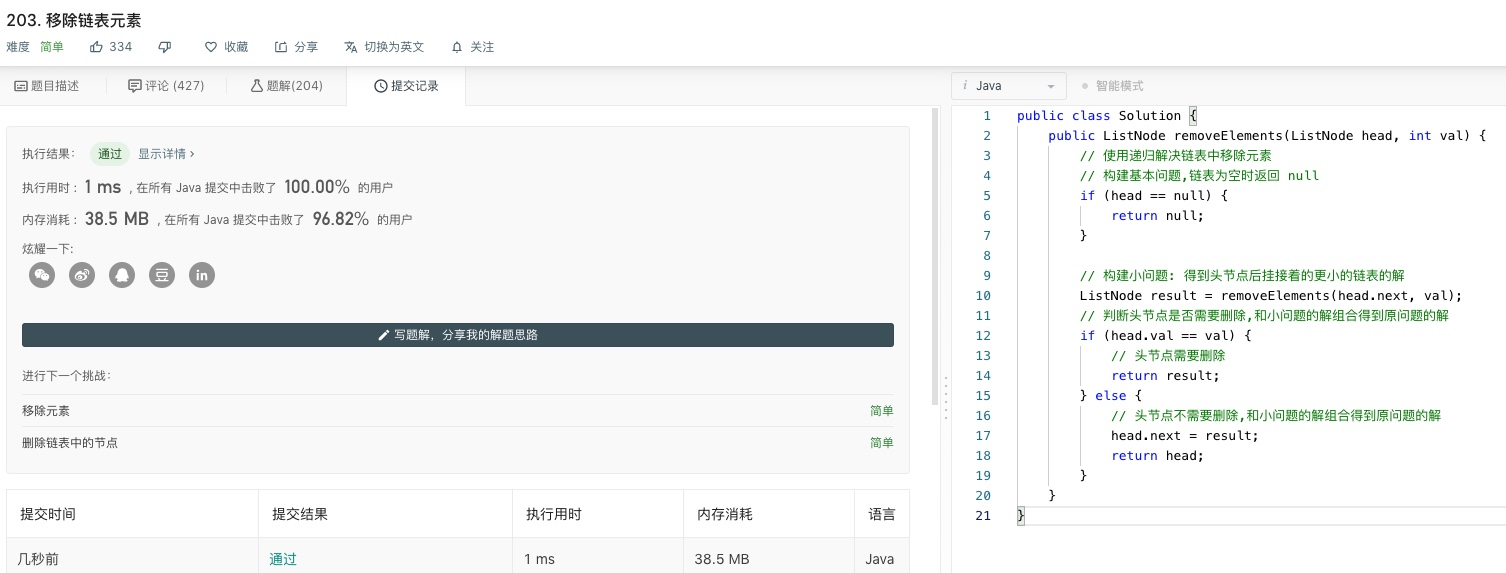Click the 分享 share icon
Screen dimensions: 1506x573
[x=281, y=47]
